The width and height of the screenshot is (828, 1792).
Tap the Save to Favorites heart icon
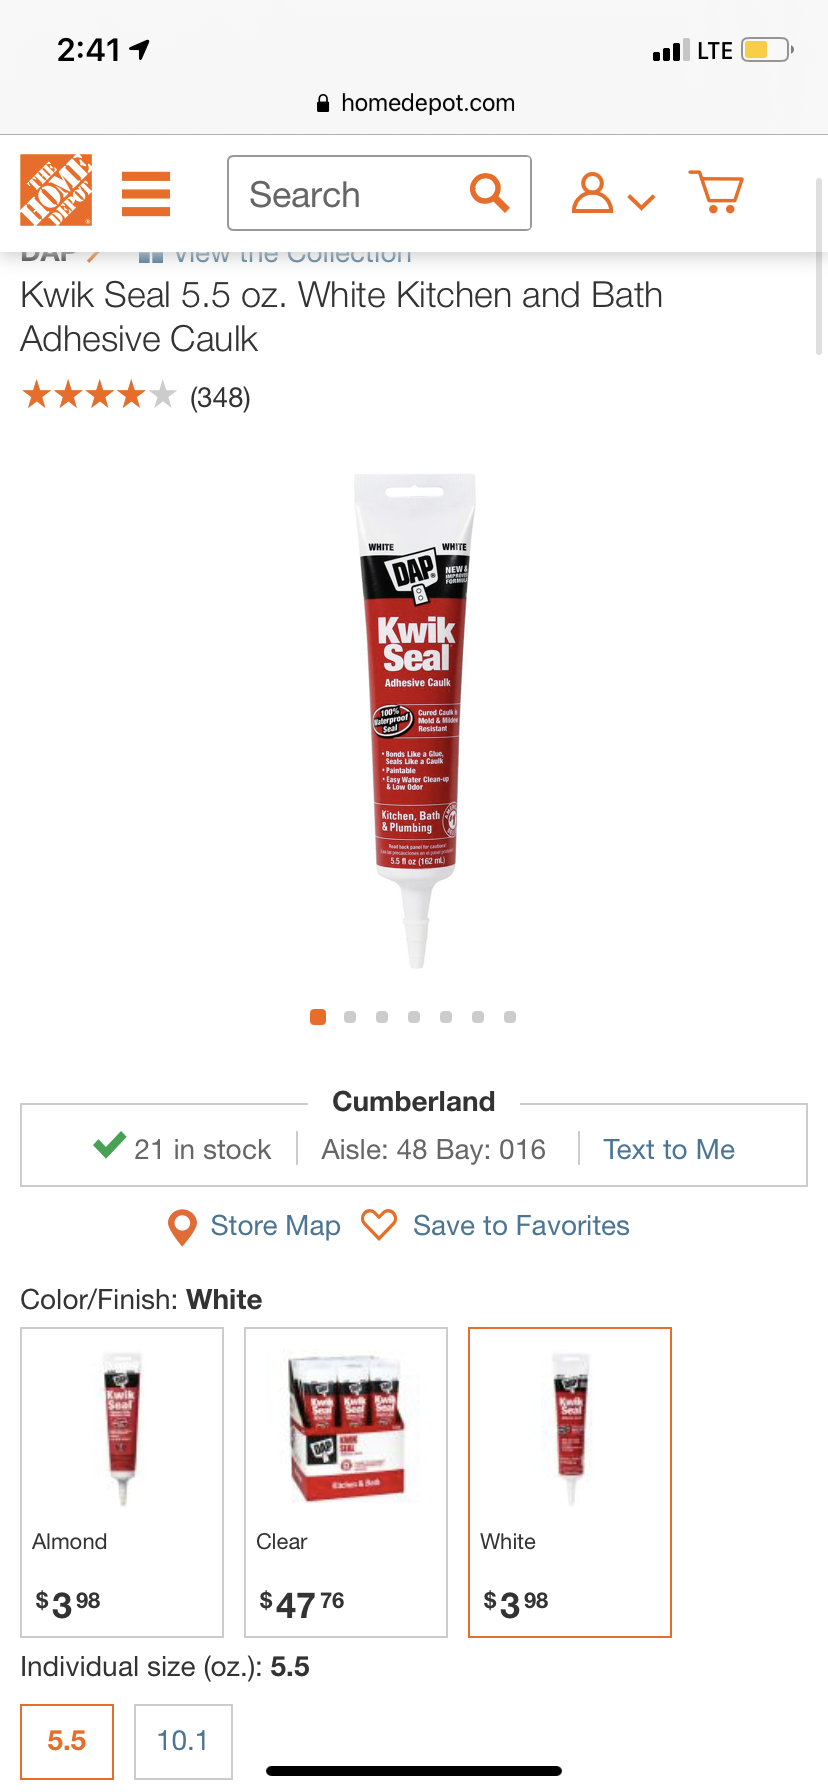[379, 1225]
